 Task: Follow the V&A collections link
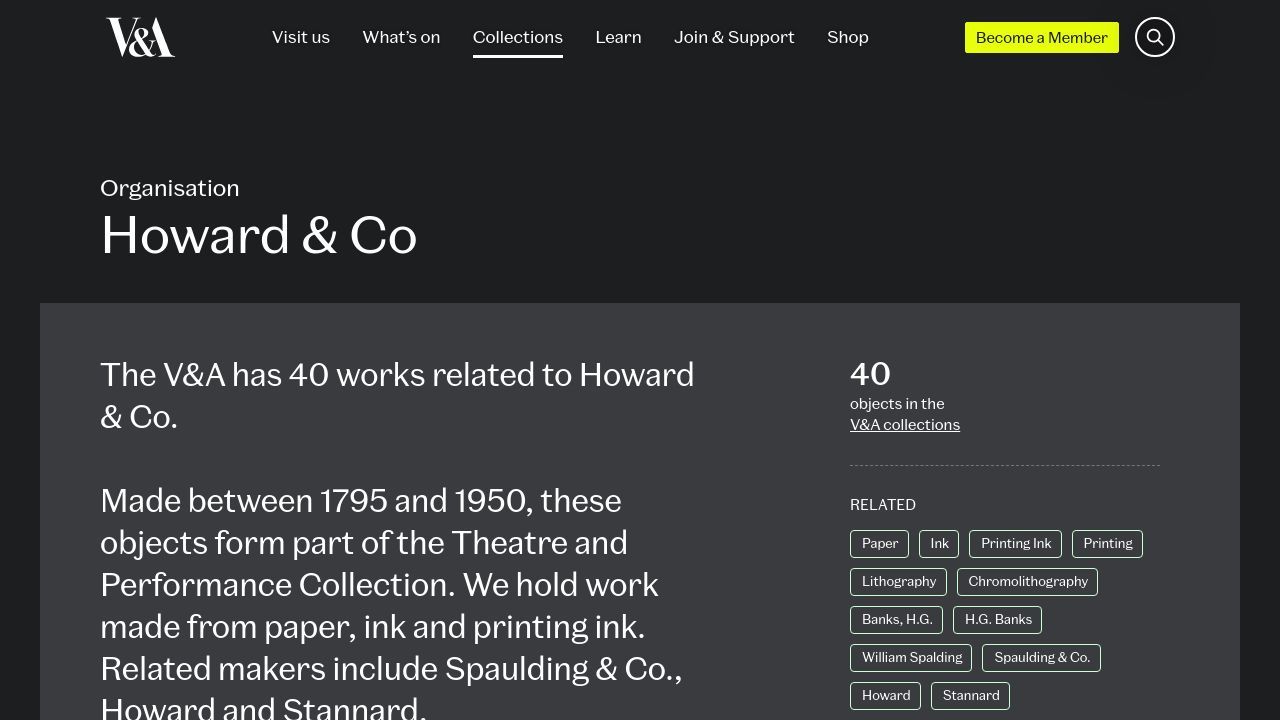pyautogui.click(x=905, y=425)
